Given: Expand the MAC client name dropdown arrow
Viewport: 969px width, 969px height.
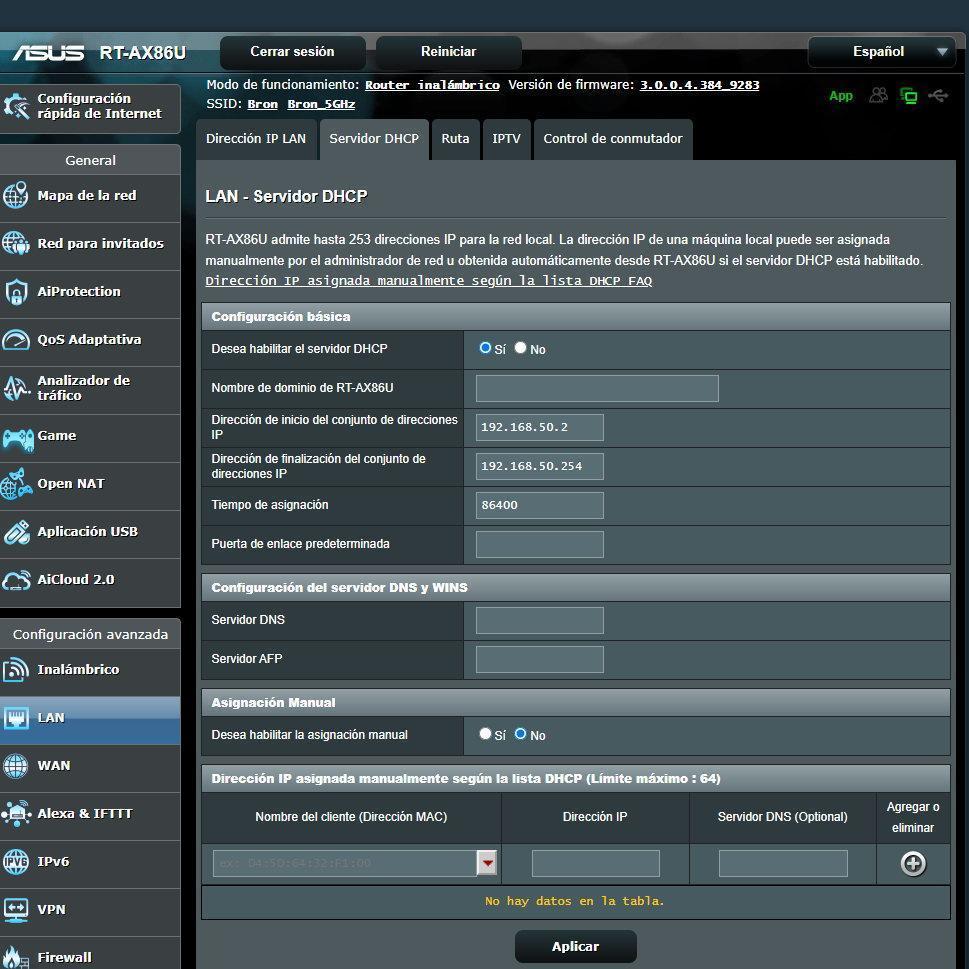Looking at the screenshot, I should click(487, 863).
